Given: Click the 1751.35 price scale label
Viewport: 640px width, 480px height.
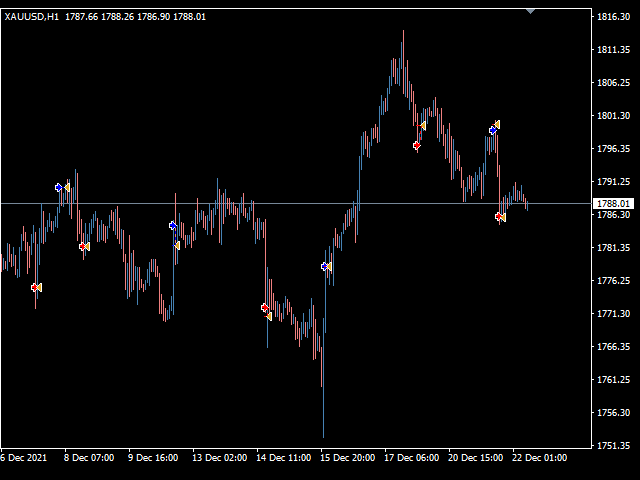Looking at the screenshot, I should (611, 445).
